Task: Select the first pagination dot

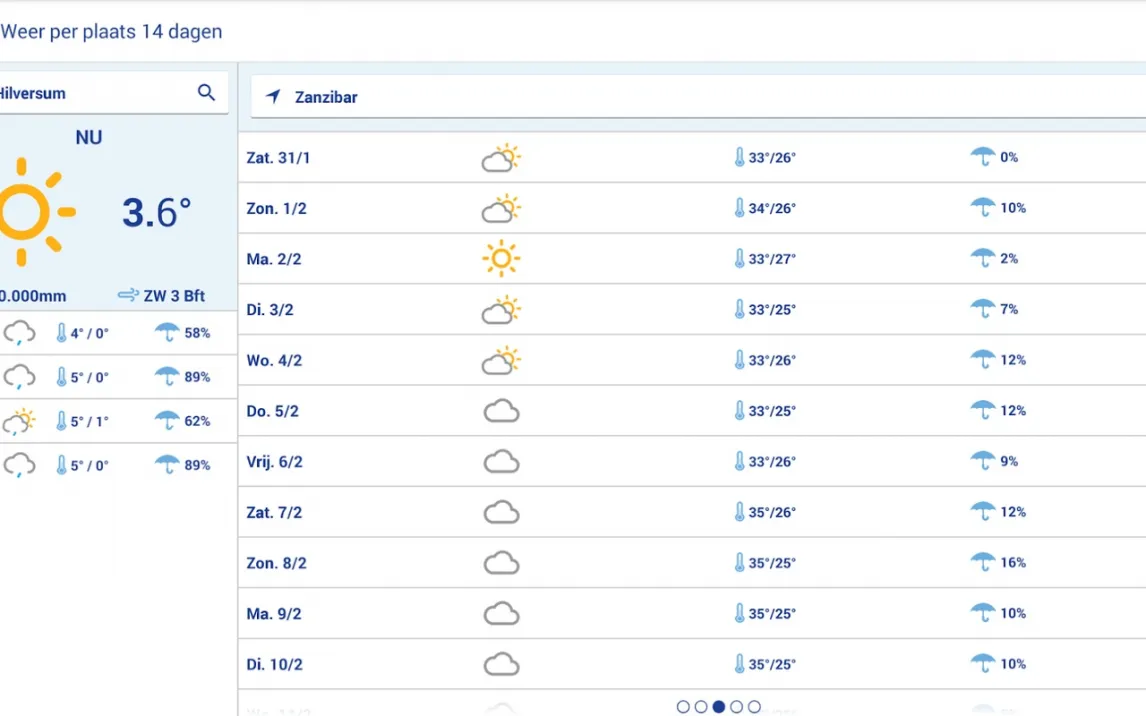Action: [683, 707]
